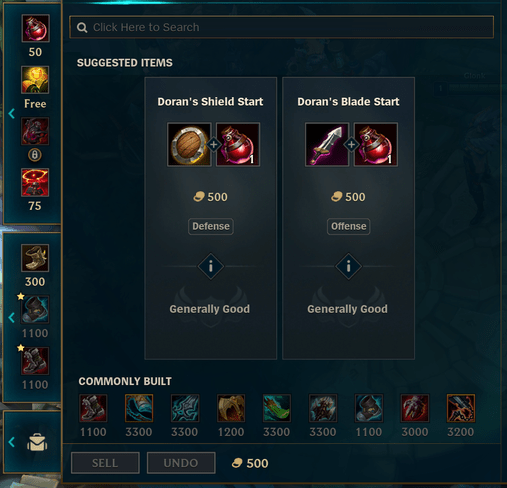
Task: Click the Doran's Shield icon
Action: click(189, 145)
